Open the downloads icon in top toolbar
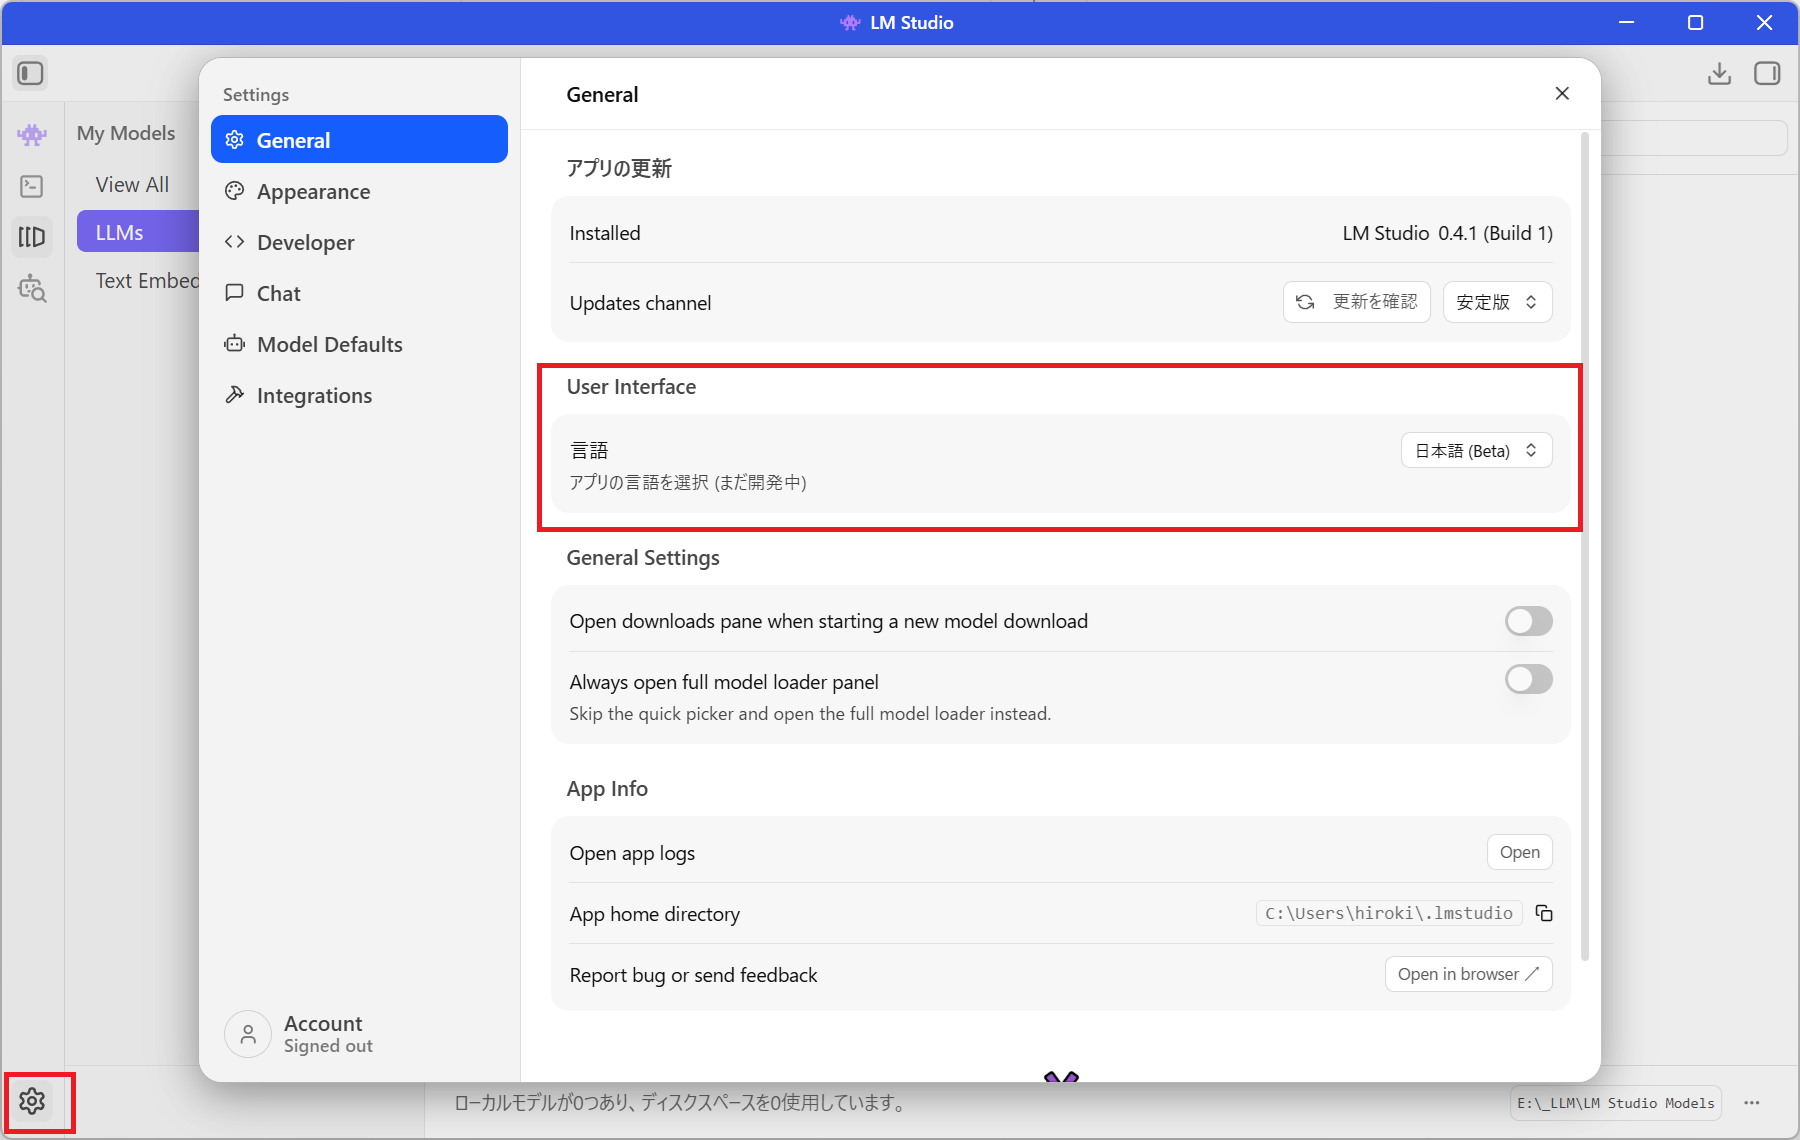This screenshot has height=1140, width=1800. pos(1719,74)
